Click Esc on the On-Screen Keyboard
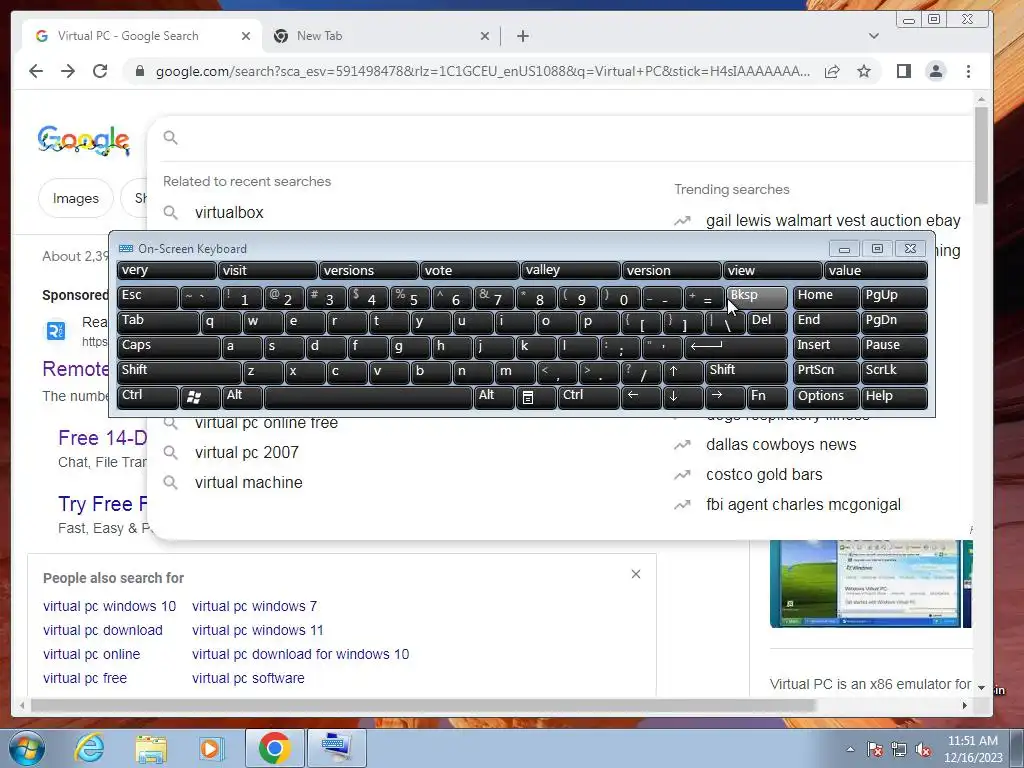This screenshot has height=768, width=1024. pyautogui.click(x=148, y=297)
